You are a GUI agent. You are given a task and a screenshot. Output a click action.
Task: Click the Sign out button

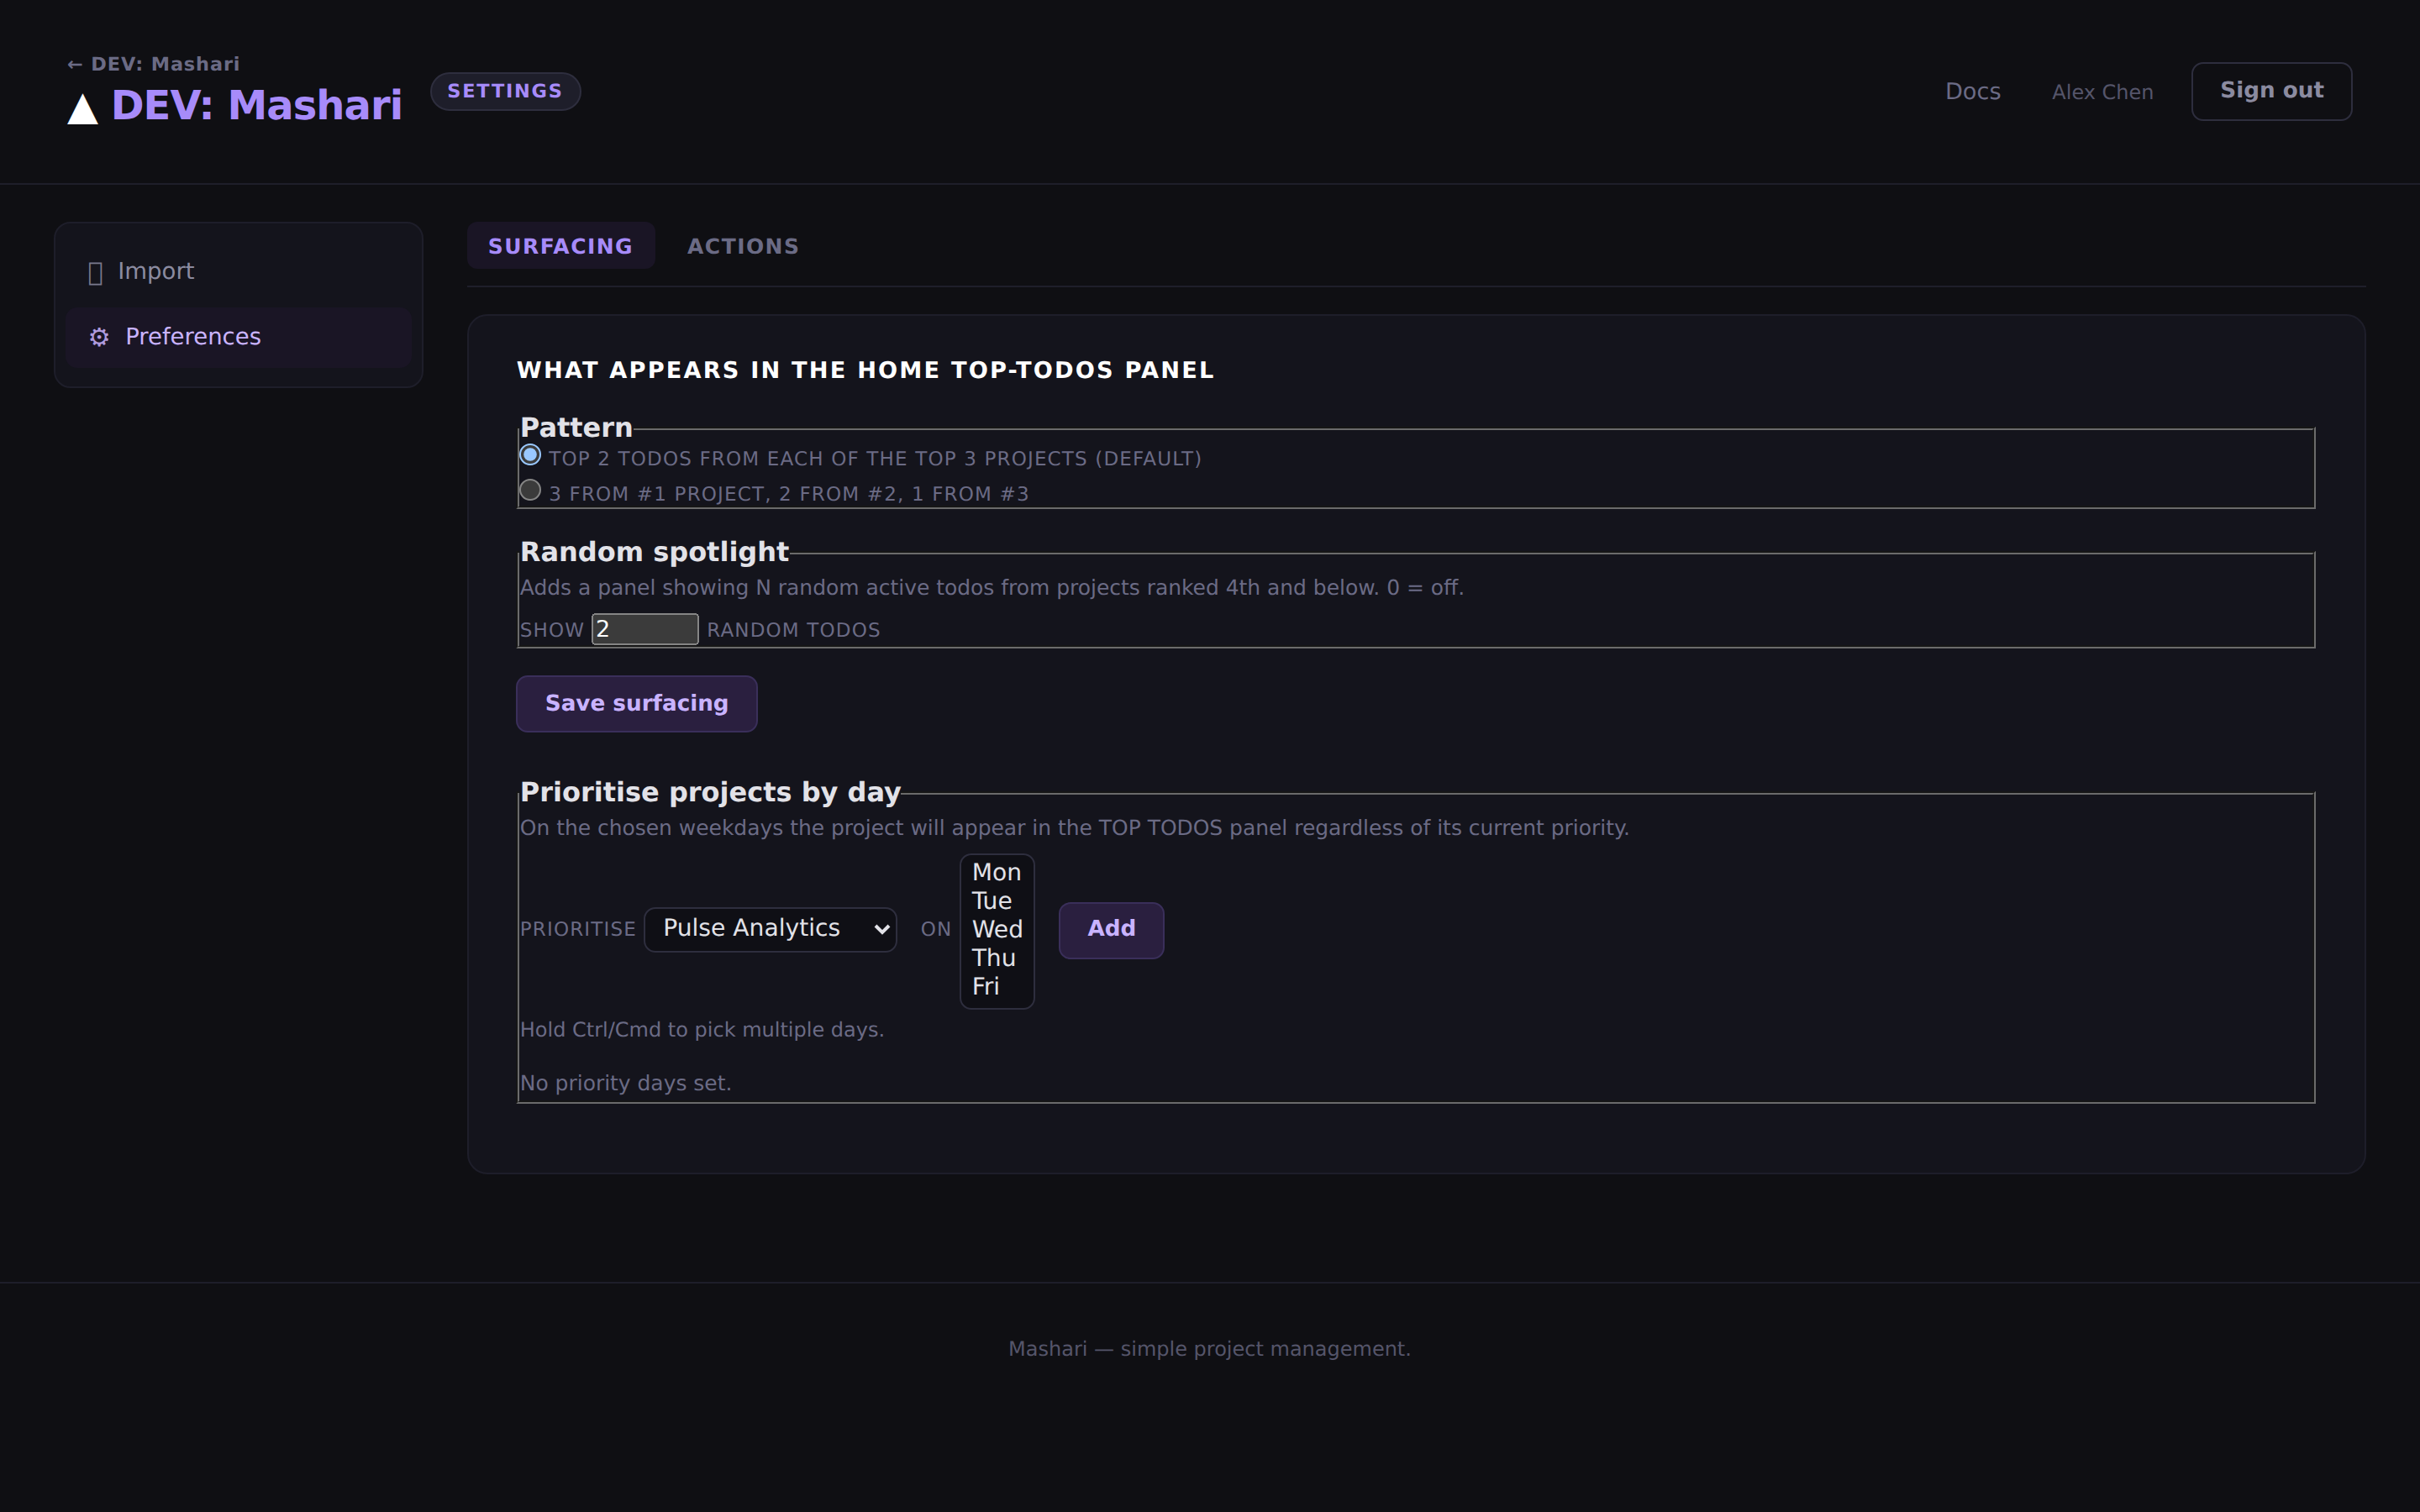(2271, 91)
